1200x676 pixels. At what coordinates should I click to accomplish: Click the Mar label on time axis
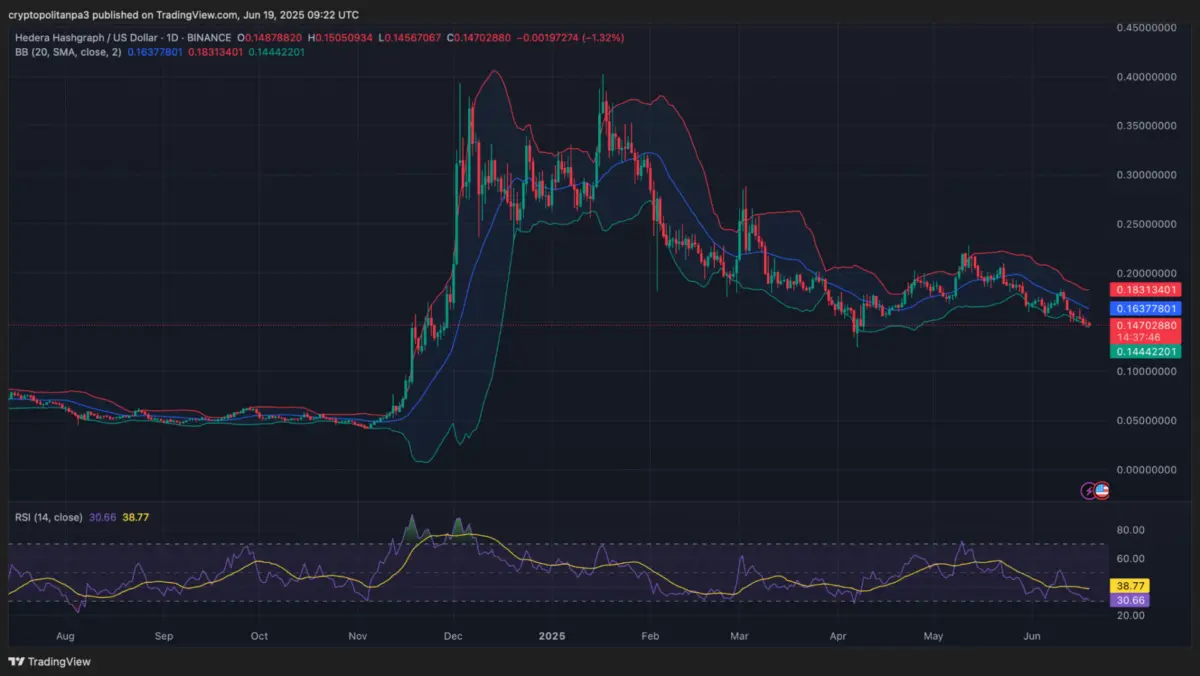tap(739, 635)
